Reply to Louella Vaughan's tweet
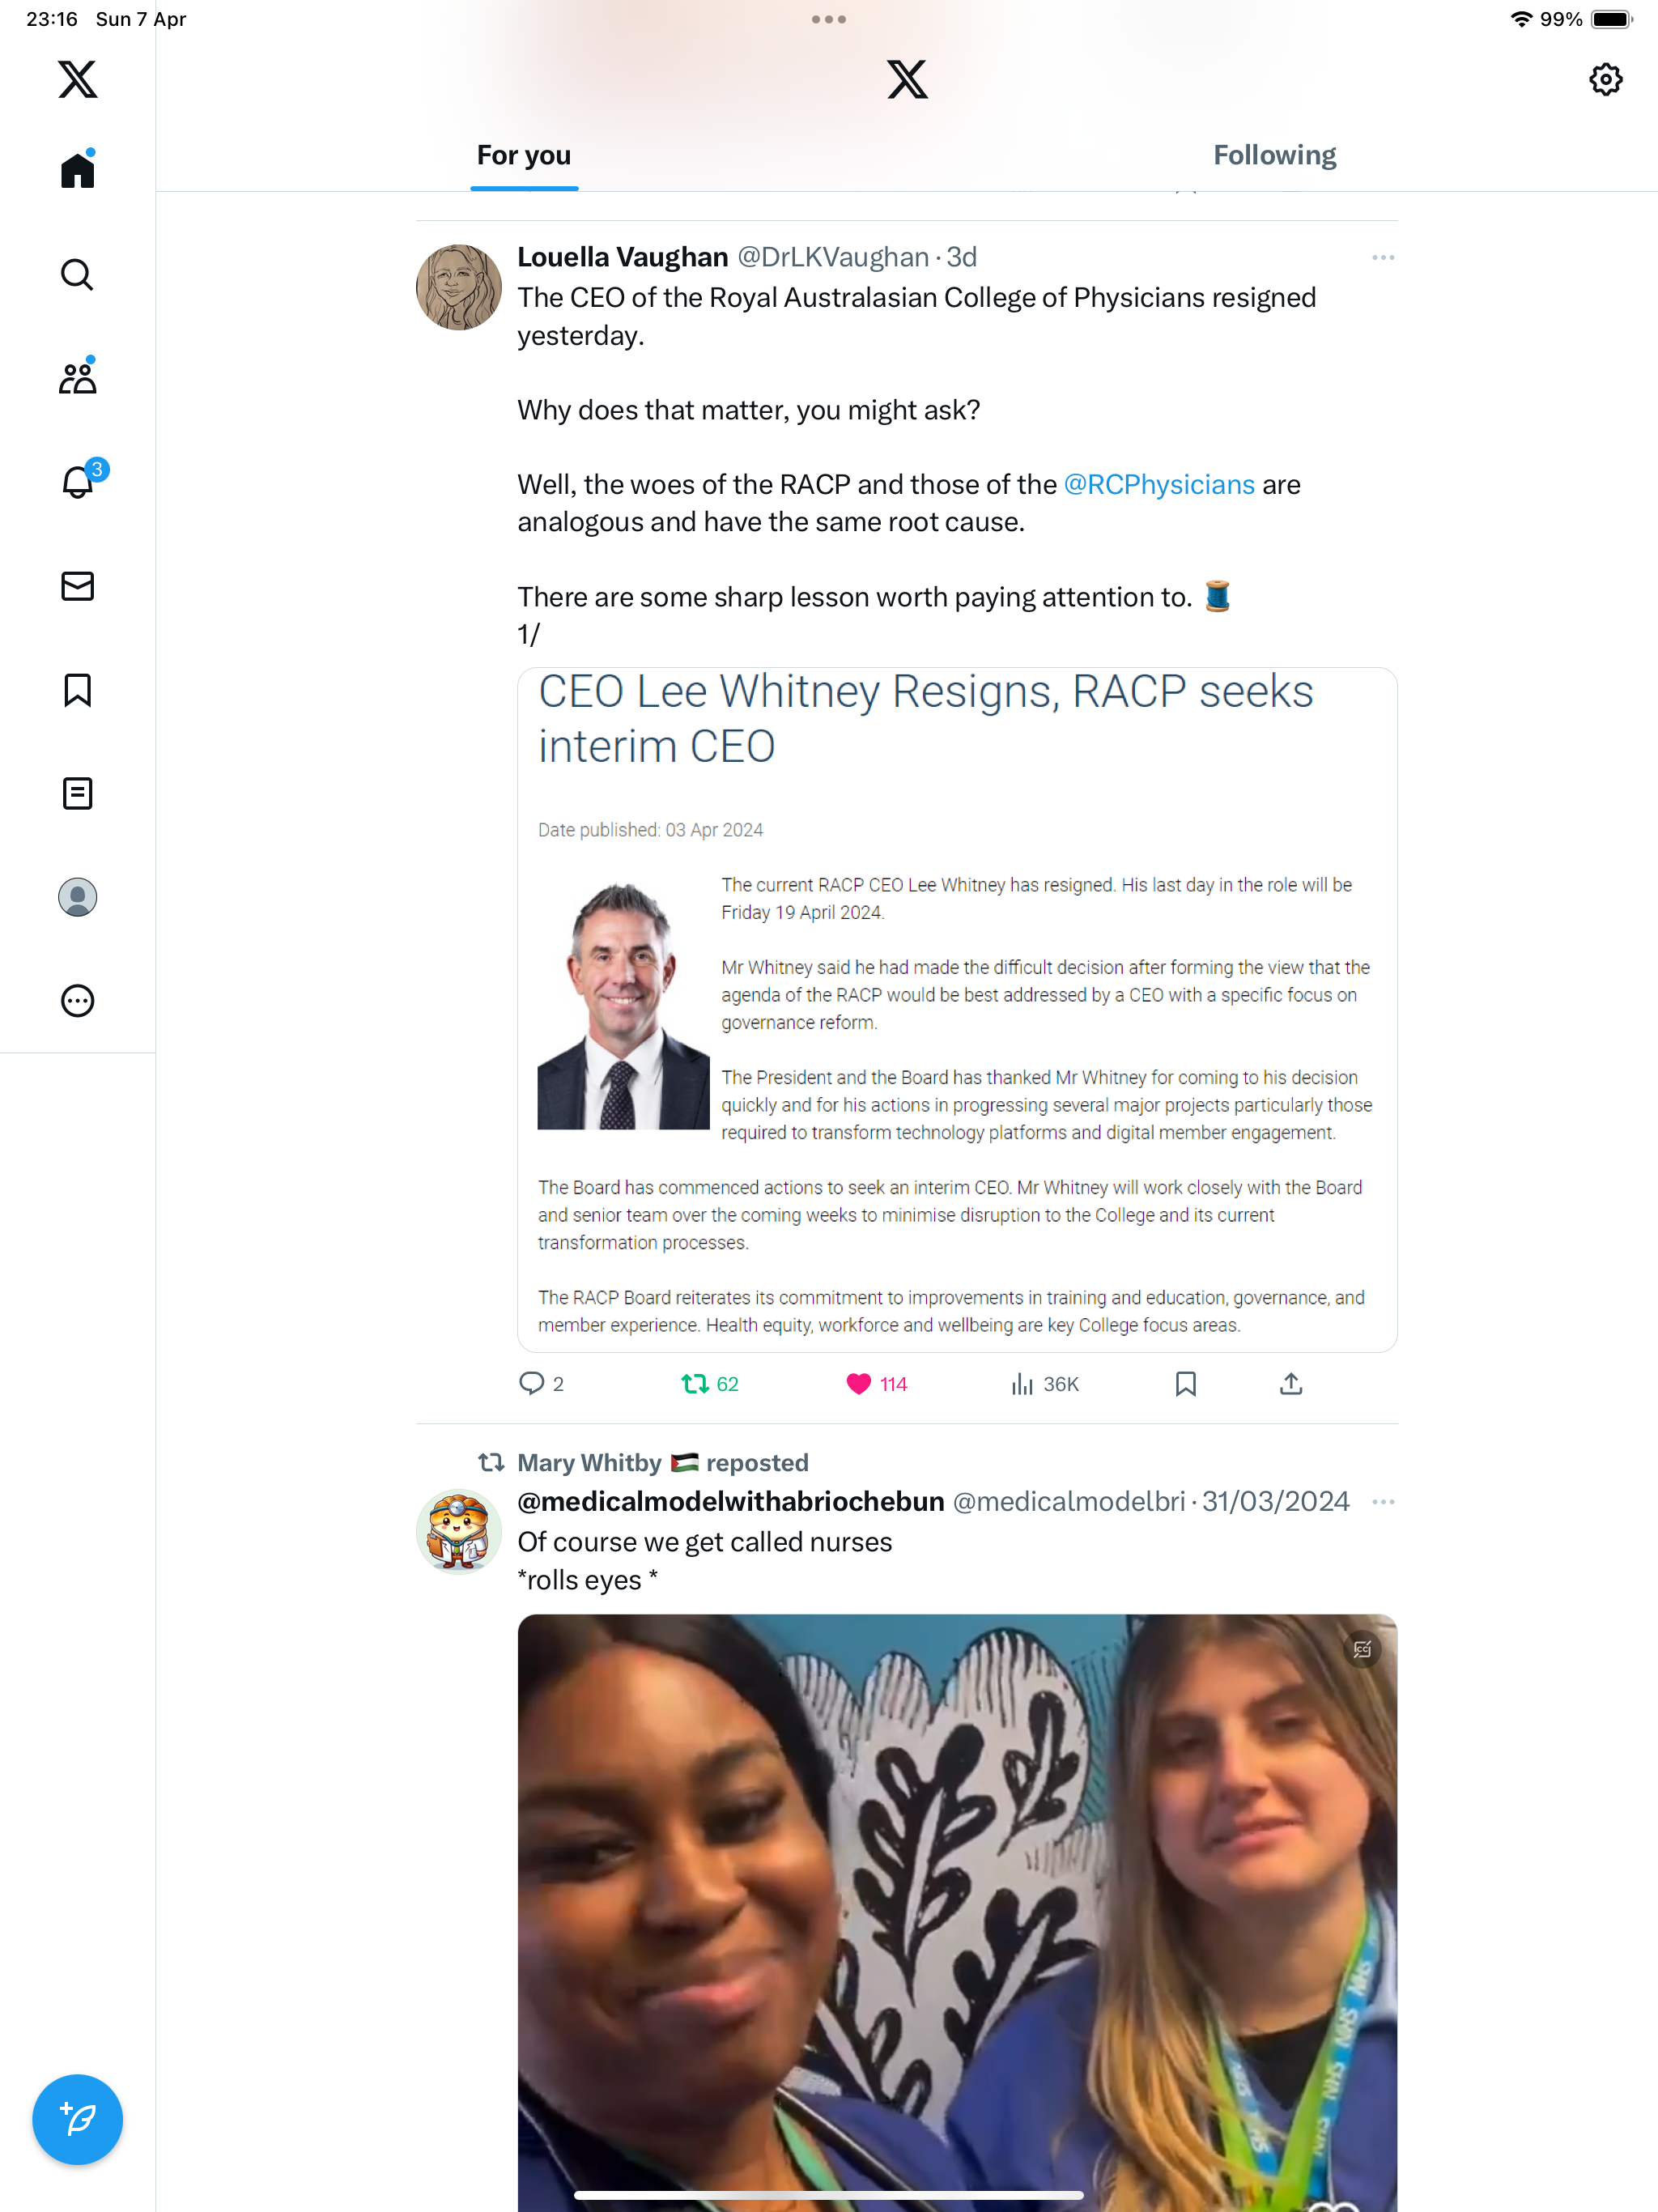Screen dimensions: 1658x2212 [541, 1384]
